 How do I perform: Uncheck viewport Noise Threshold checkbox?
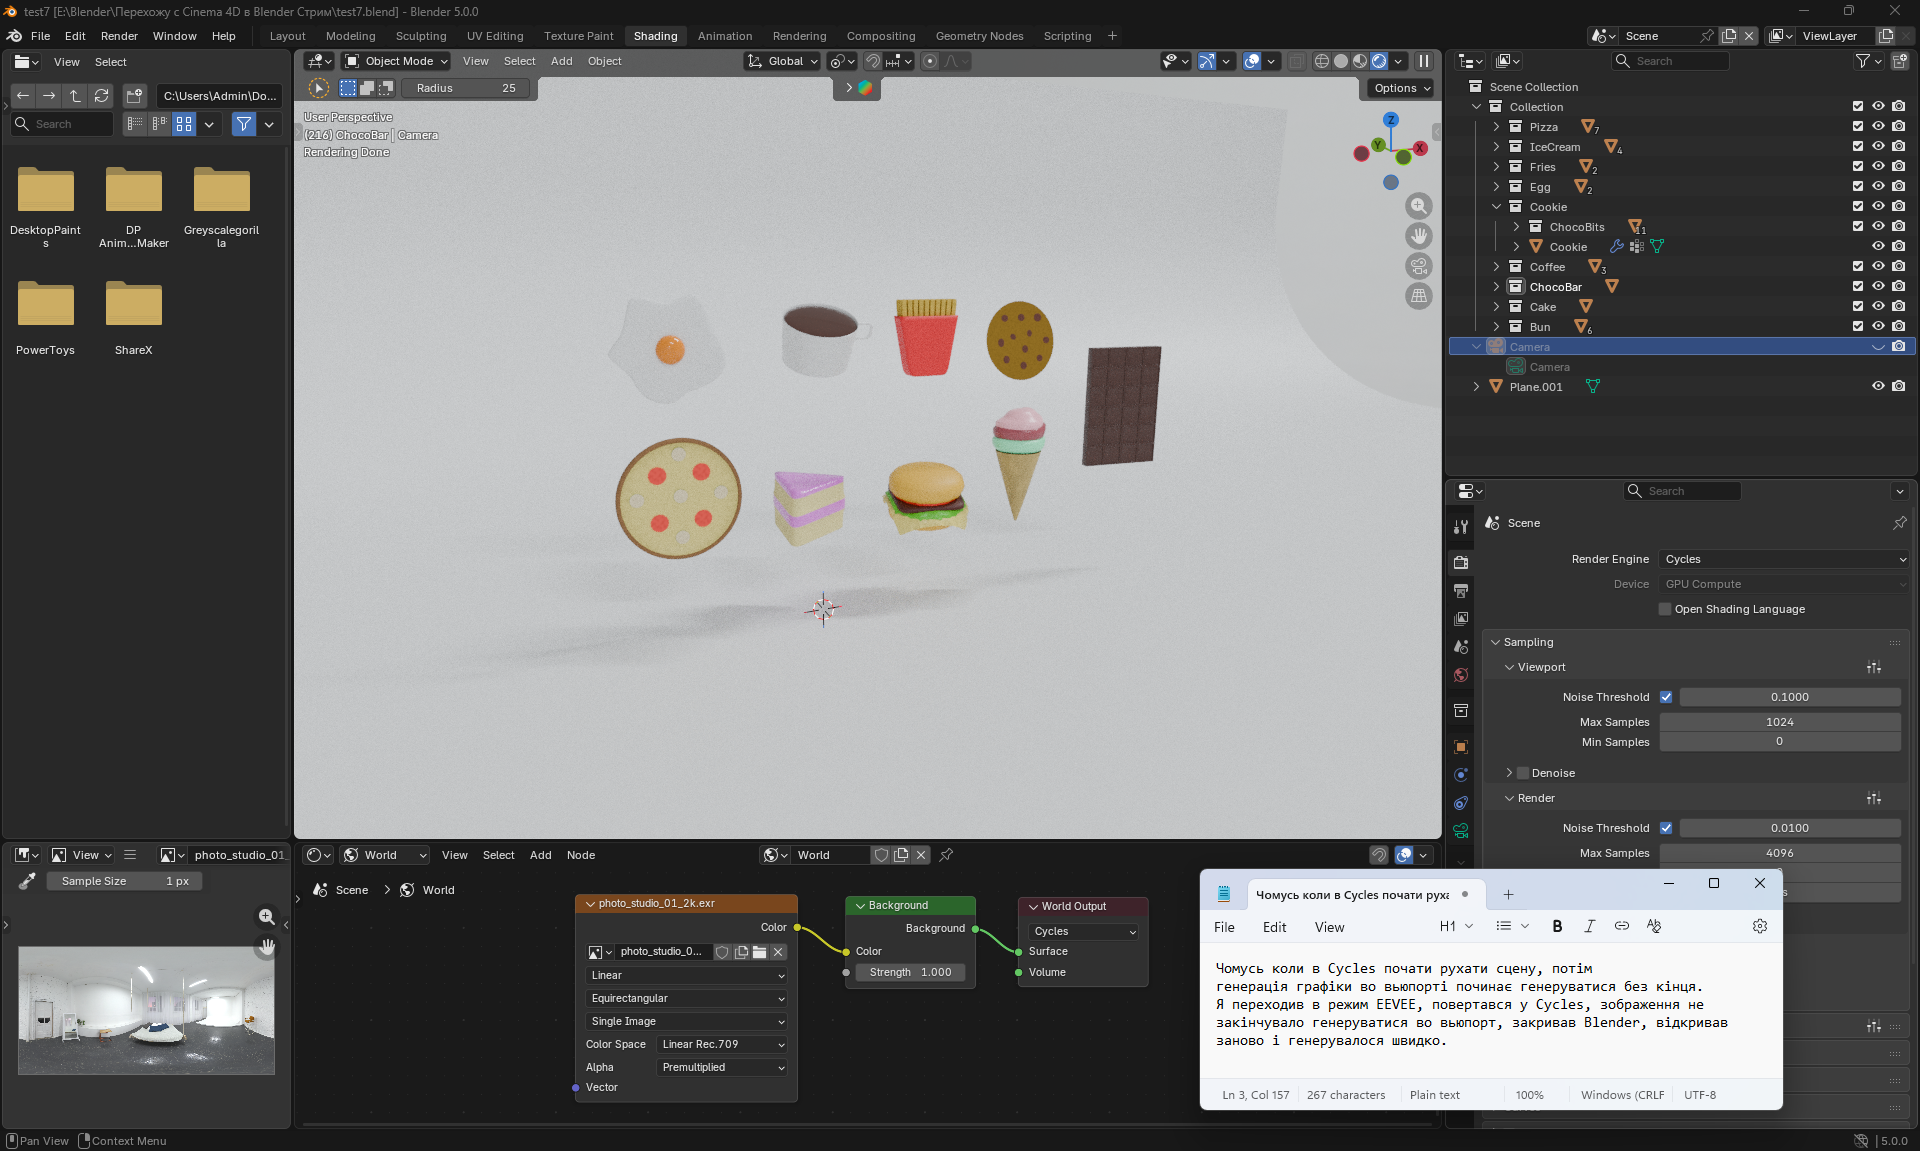1666,697
